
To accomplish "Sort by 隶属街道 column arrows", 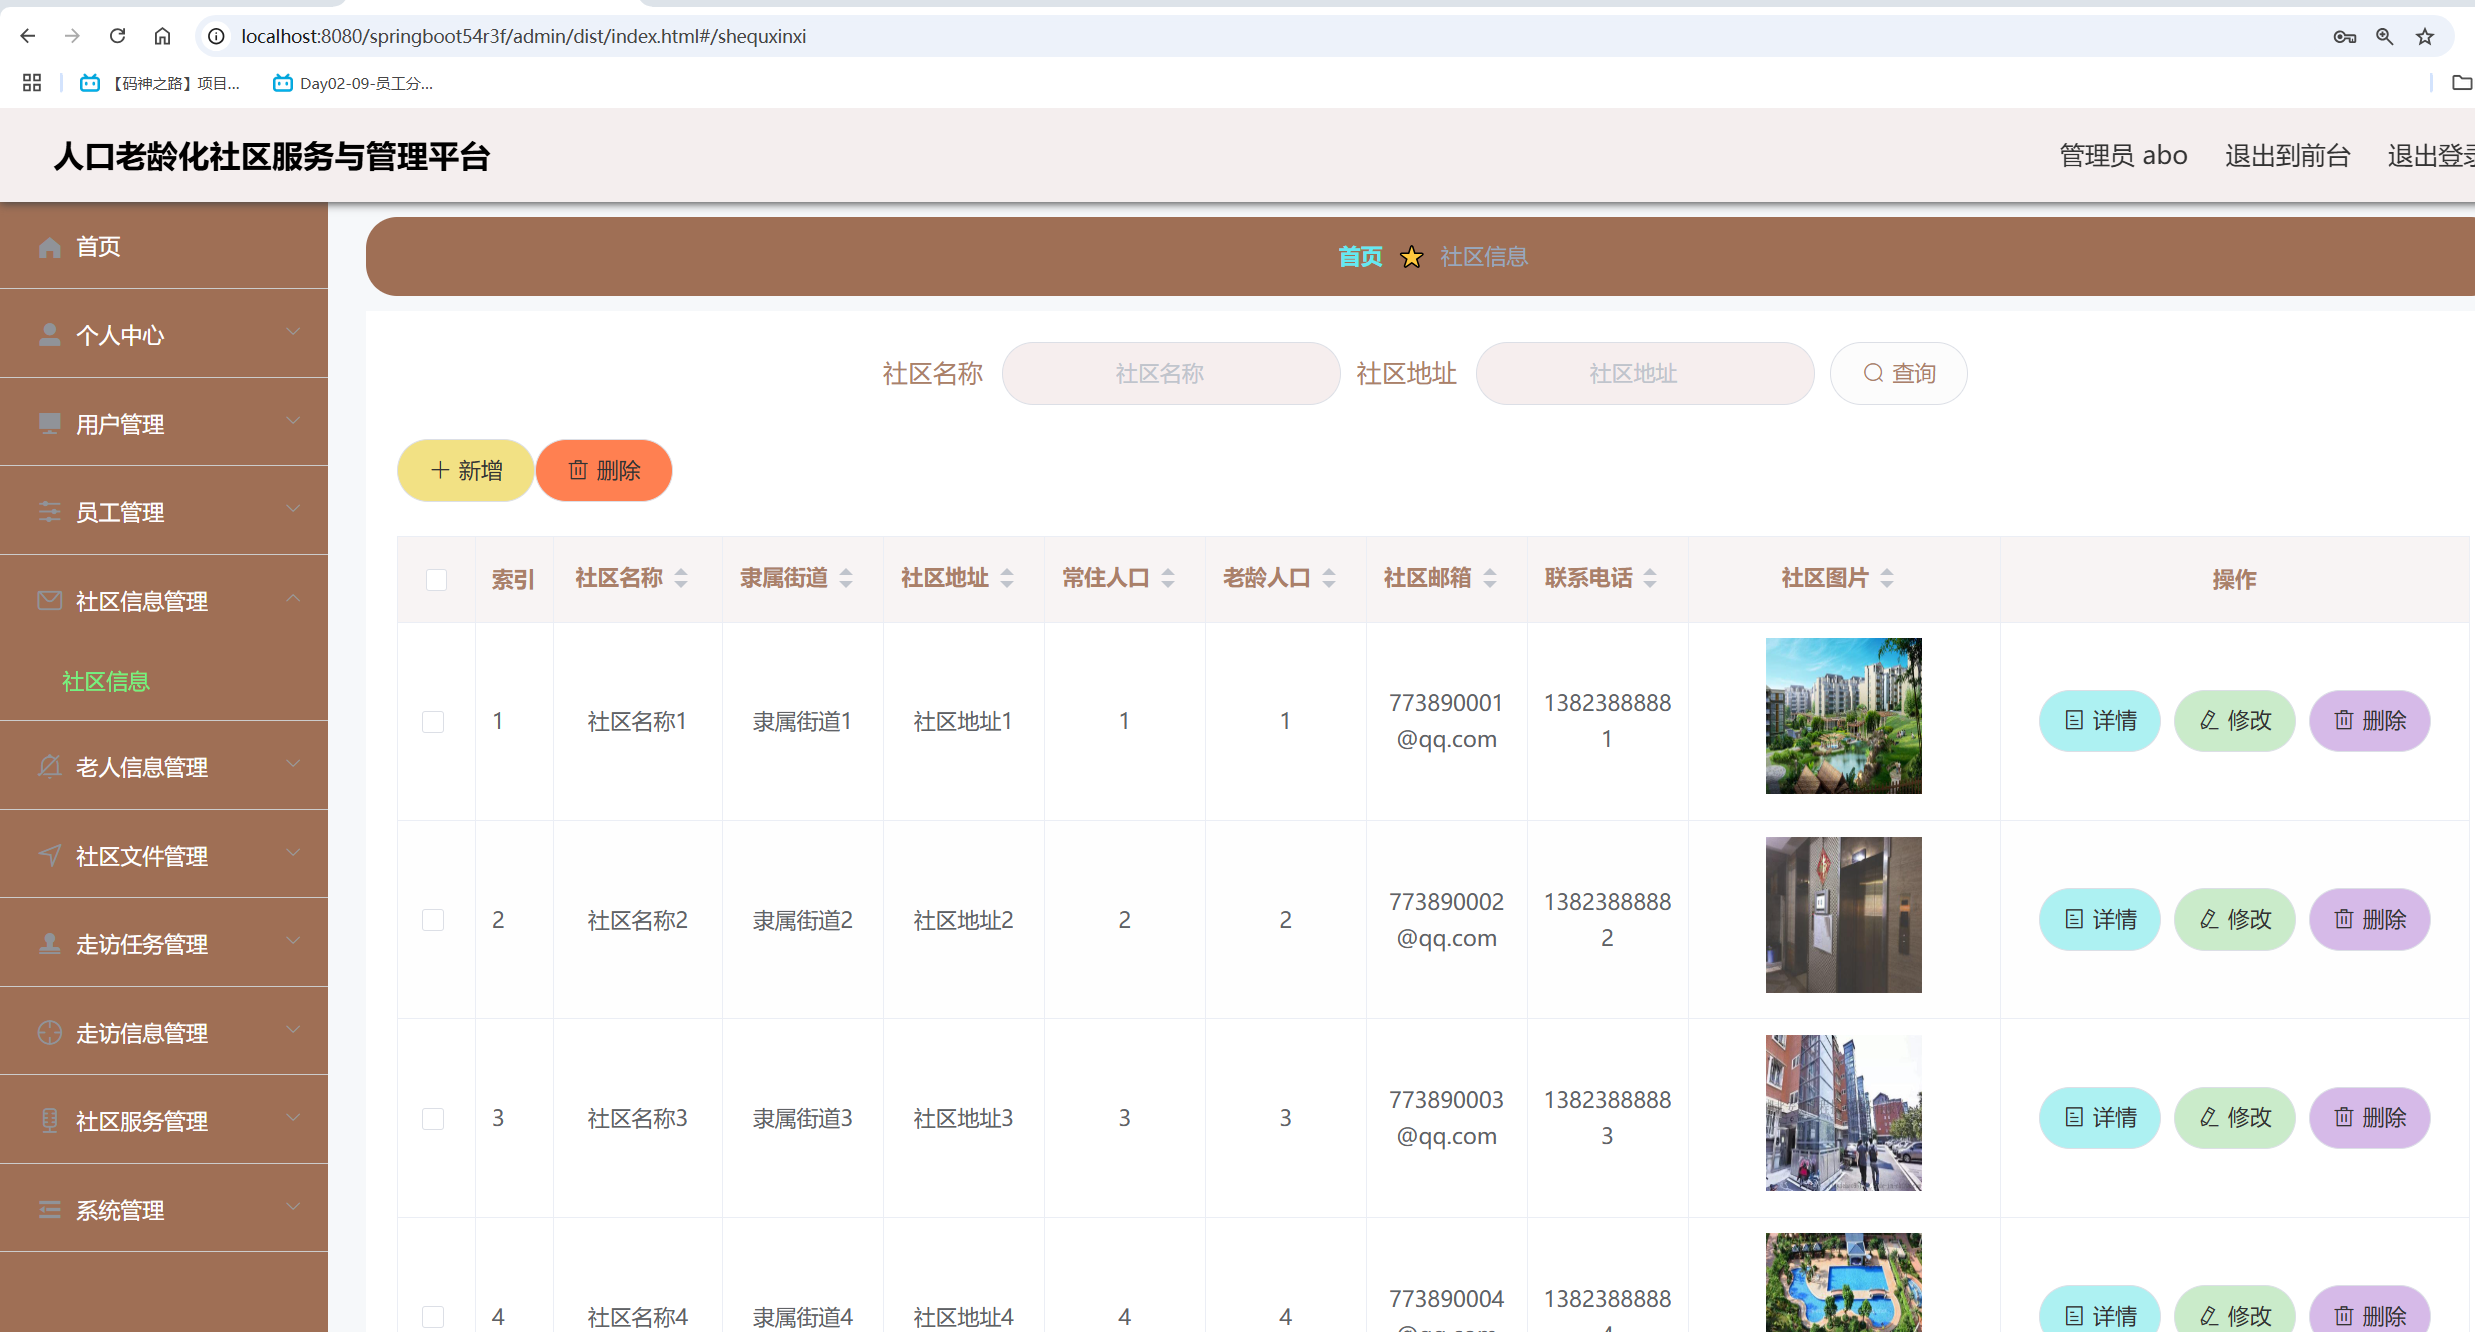I will 846,578.
